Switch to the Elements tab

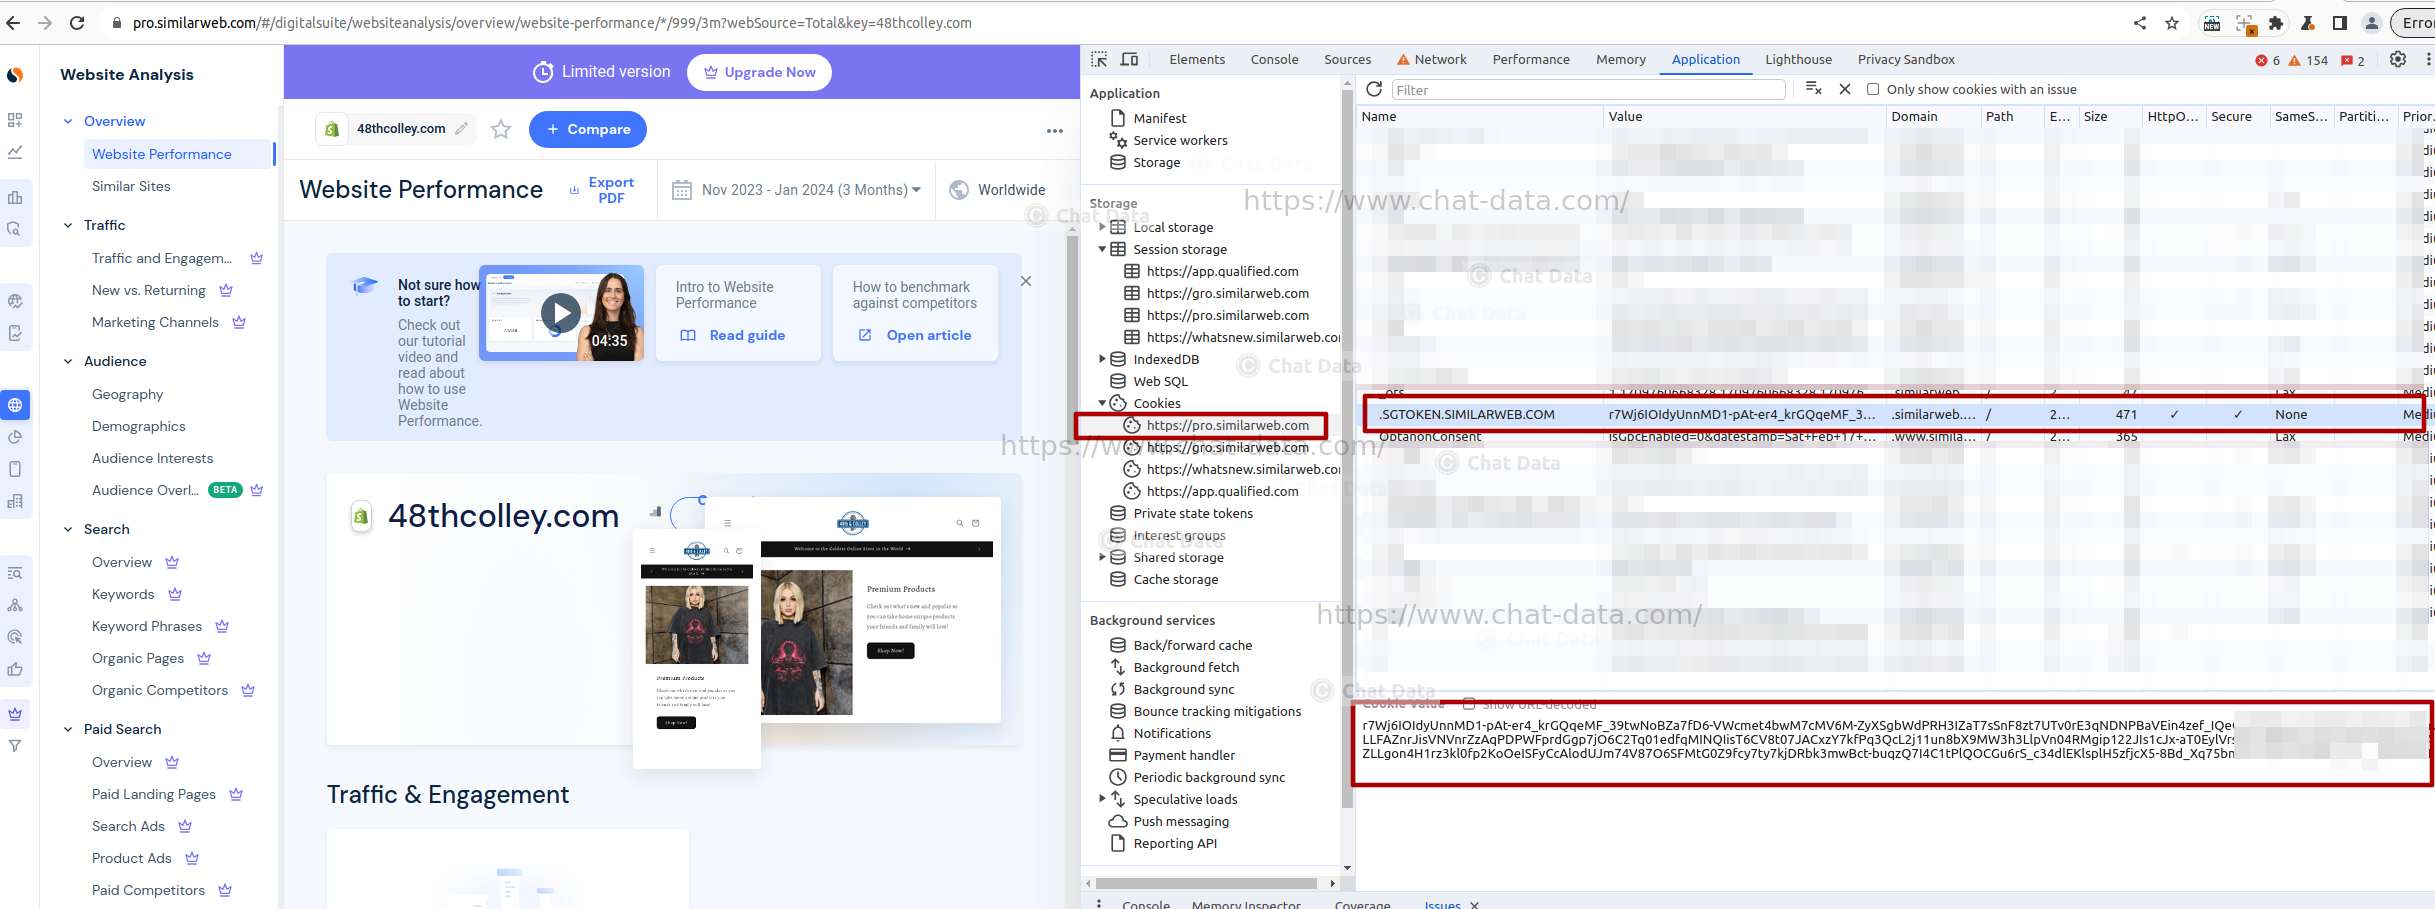coord(1197,59)
